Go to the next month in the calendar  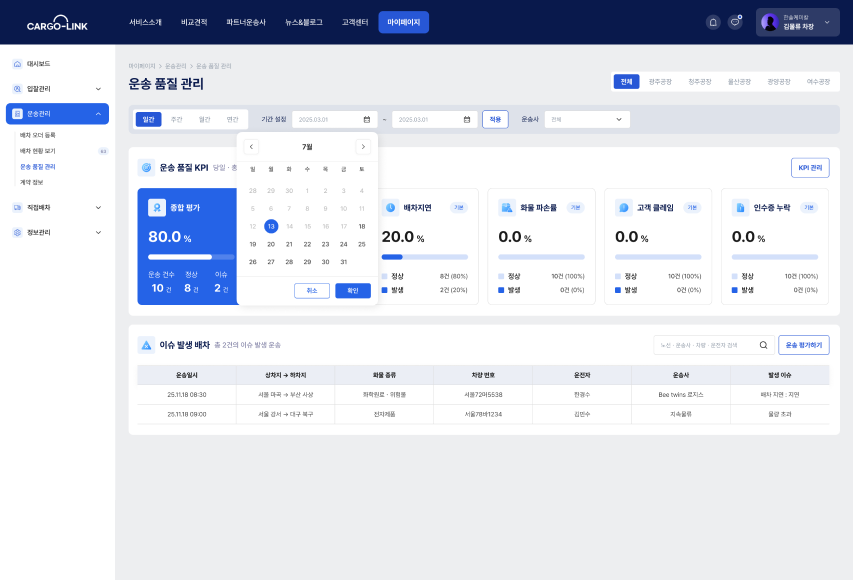click(x=363, y=147)
